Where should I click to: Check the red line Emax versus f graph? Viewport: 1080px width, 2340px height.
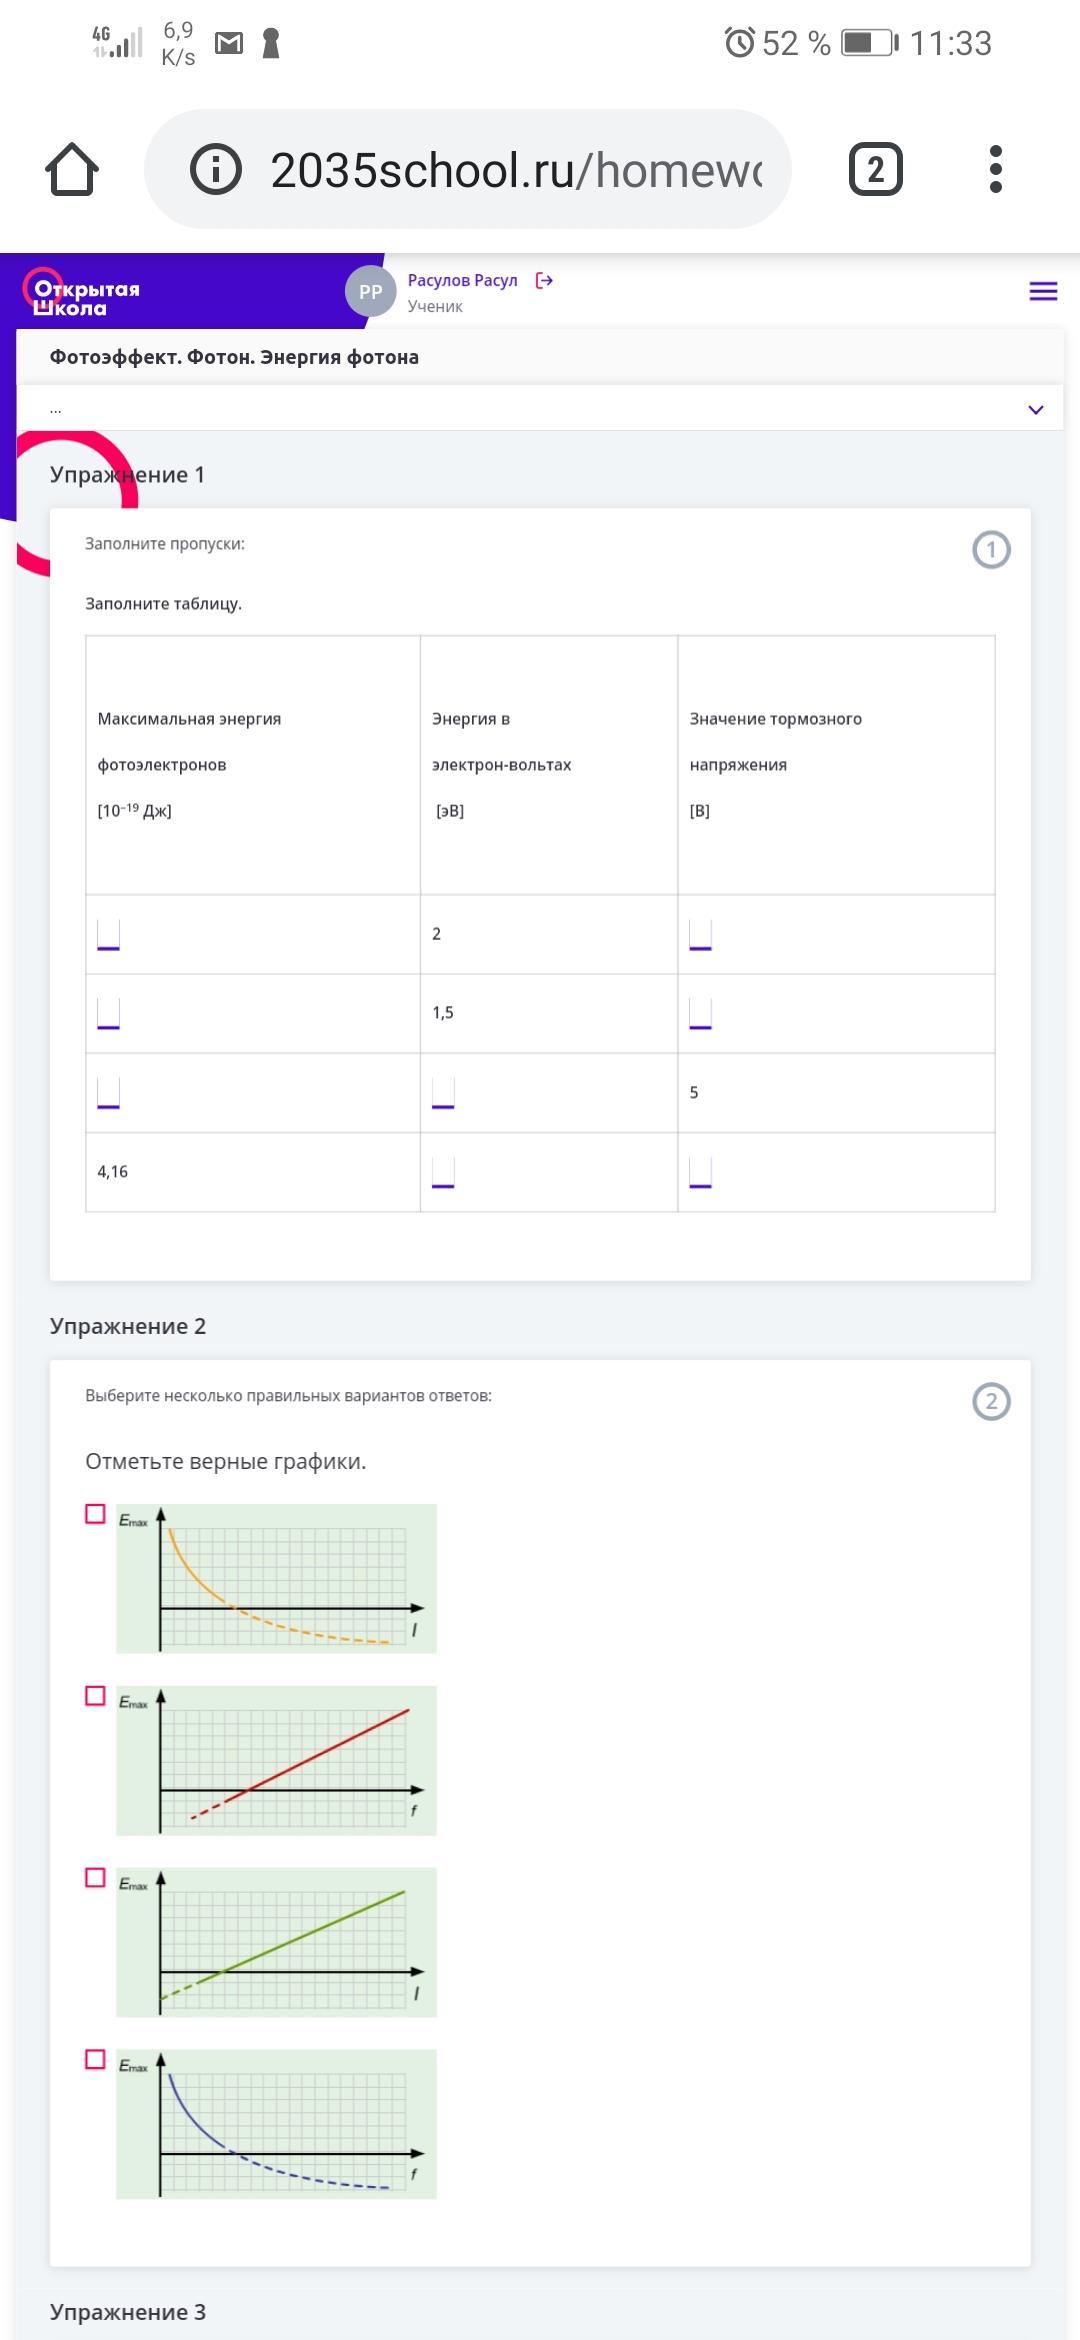[x=95, y=1696]
